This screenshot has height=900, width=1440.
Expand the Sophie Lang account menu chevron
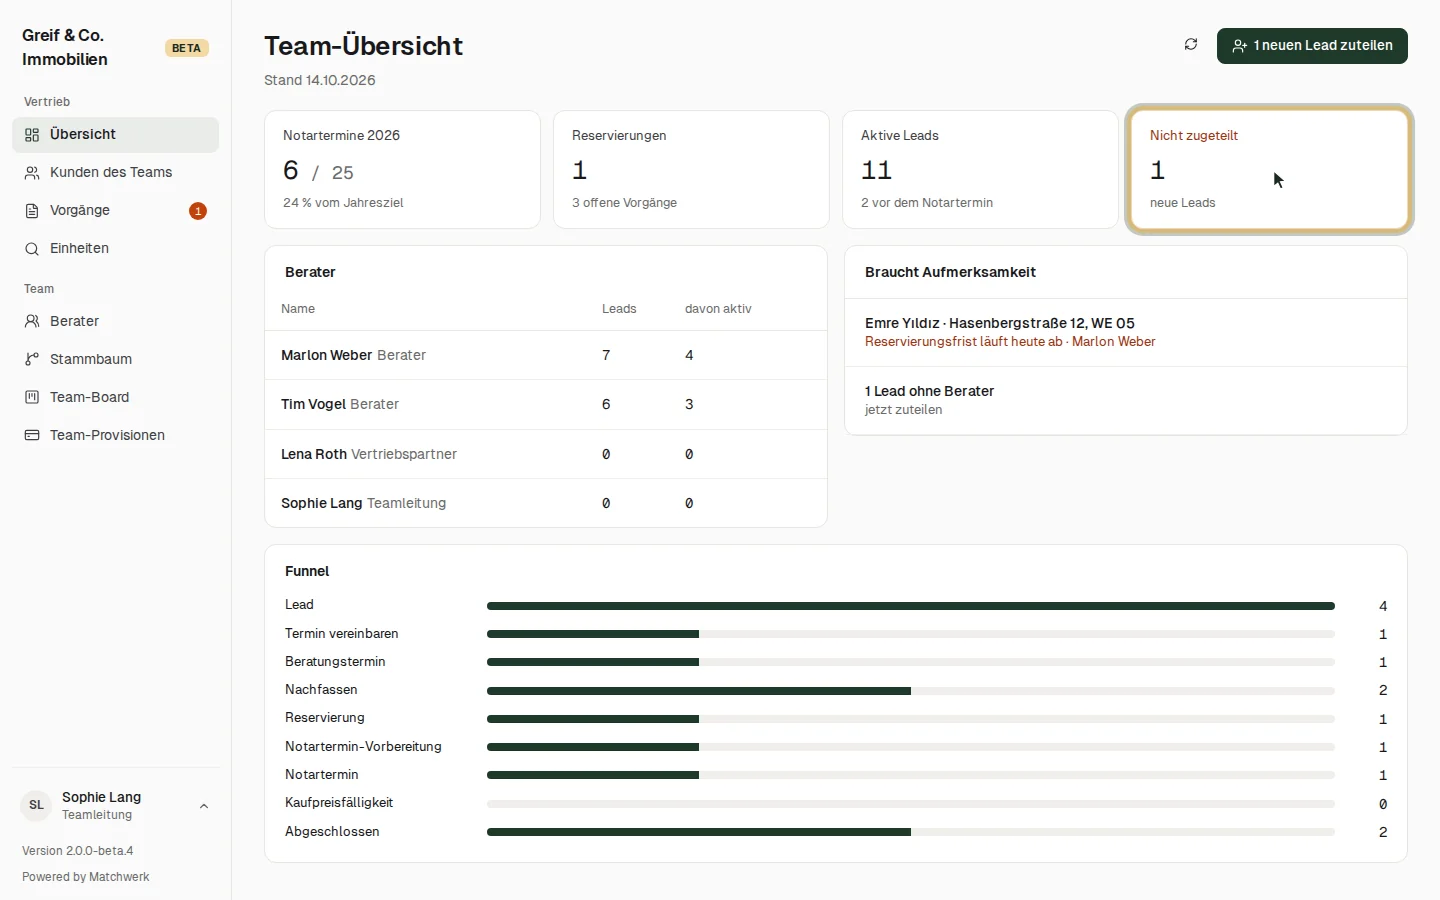[x=204, y=806]
